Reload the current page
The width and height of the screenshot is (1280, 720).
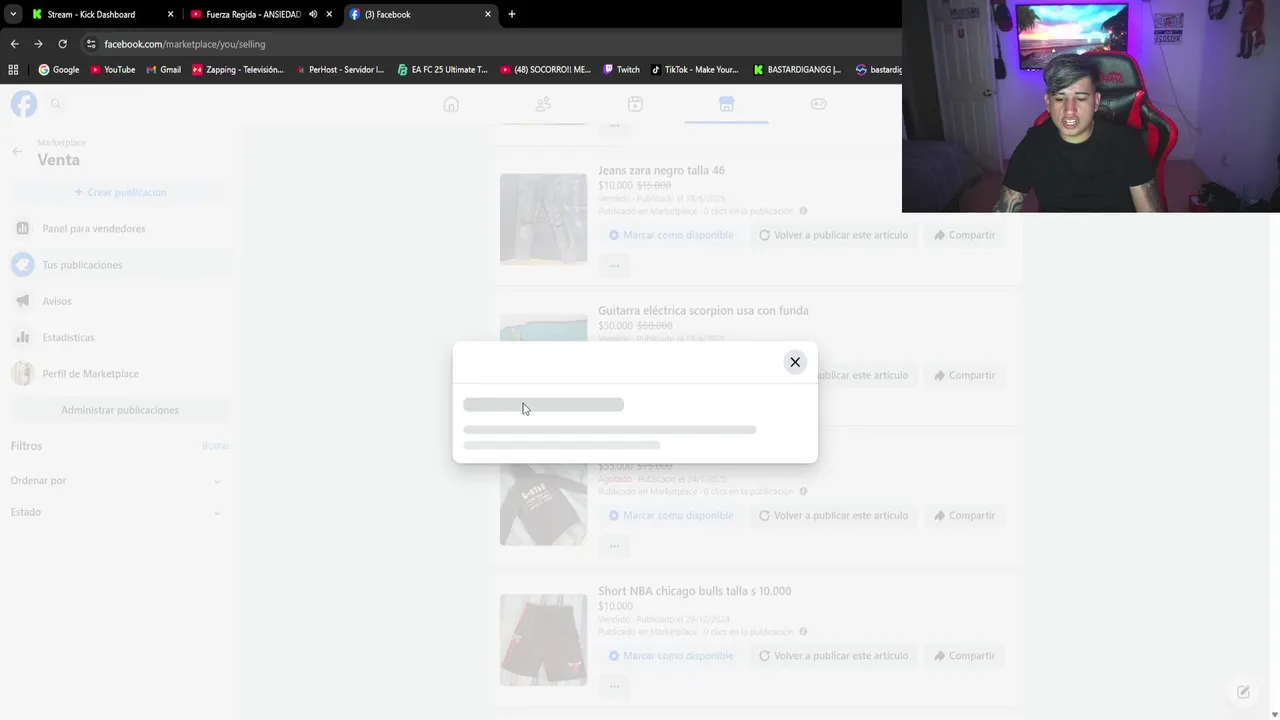[62, 44]
